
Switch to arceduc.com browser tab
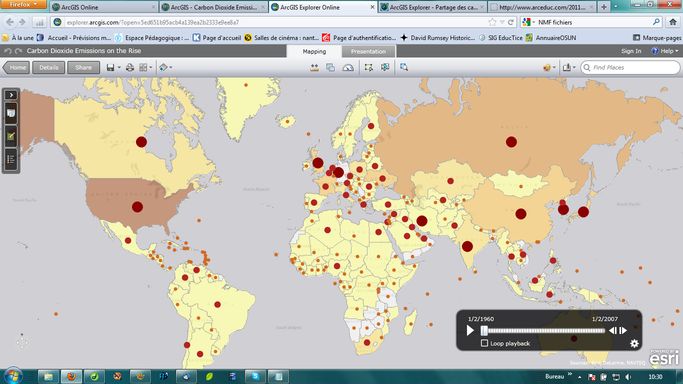click(542, 7)
